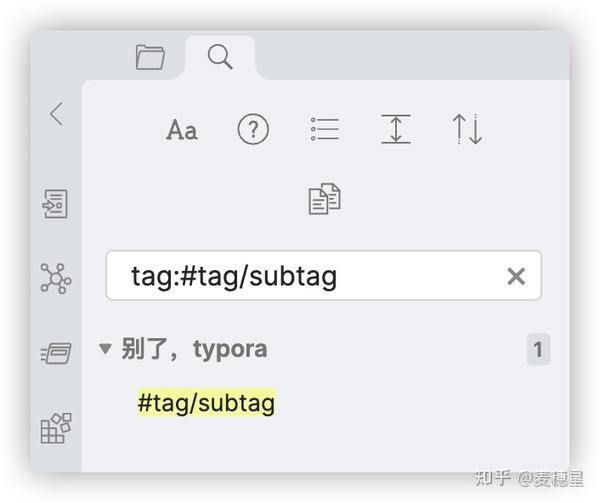The width and height of the screenshot is (600, 503).
Task: Click the stacked cards ribbon icon
Action: tap(55, 352)
